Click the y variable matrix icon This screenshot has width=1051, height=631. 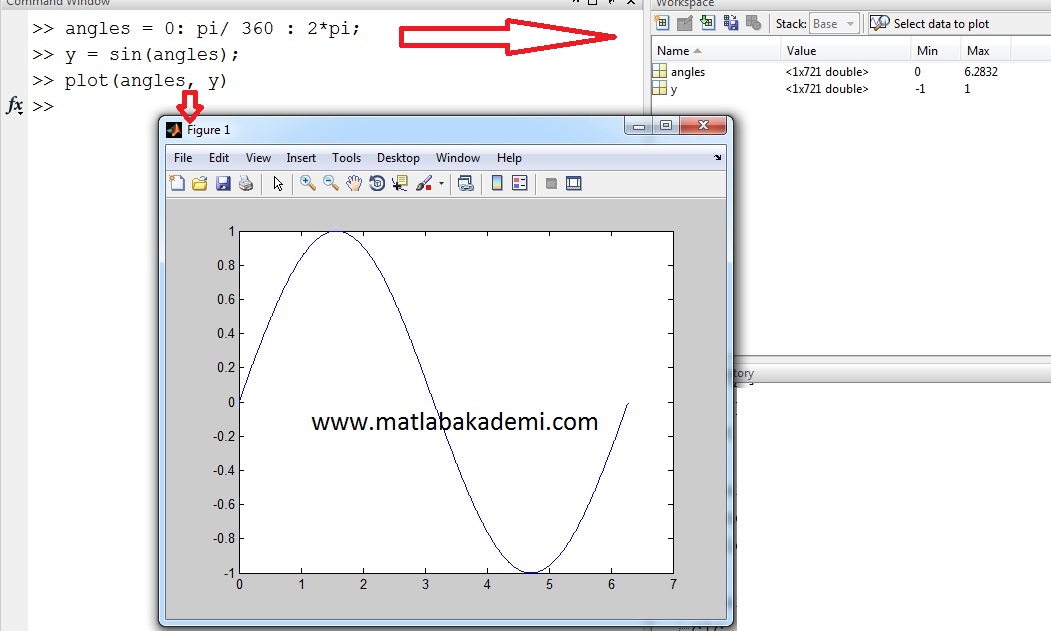pos(660,88)
